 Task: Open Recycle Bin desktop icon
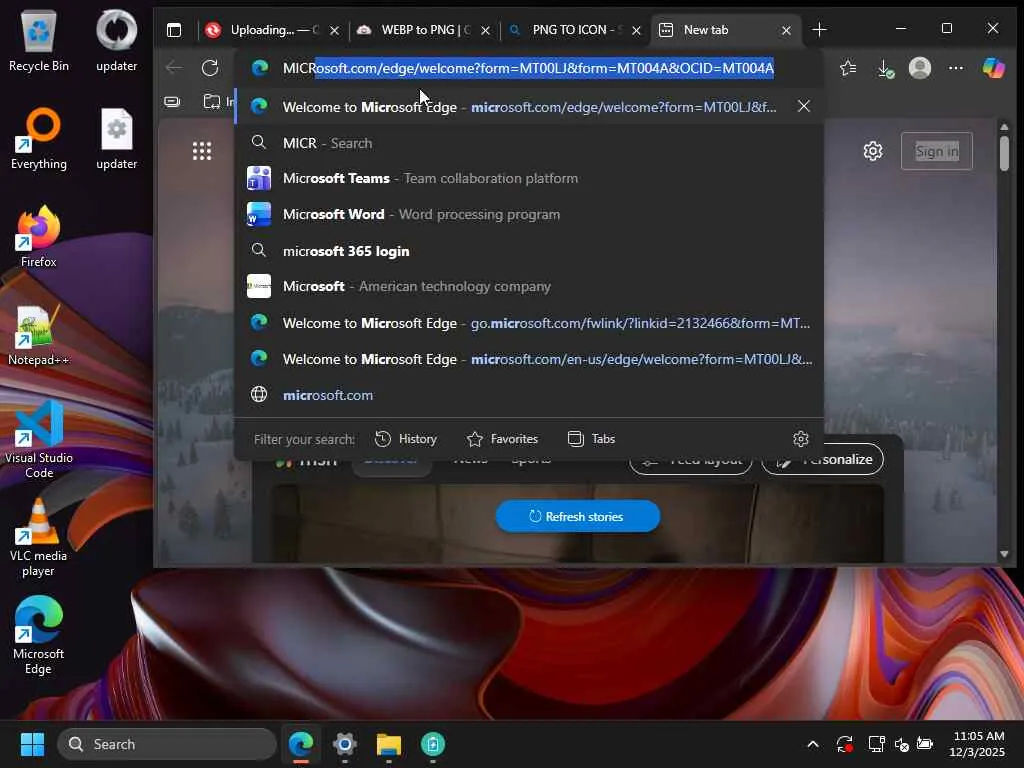[39, 41]
